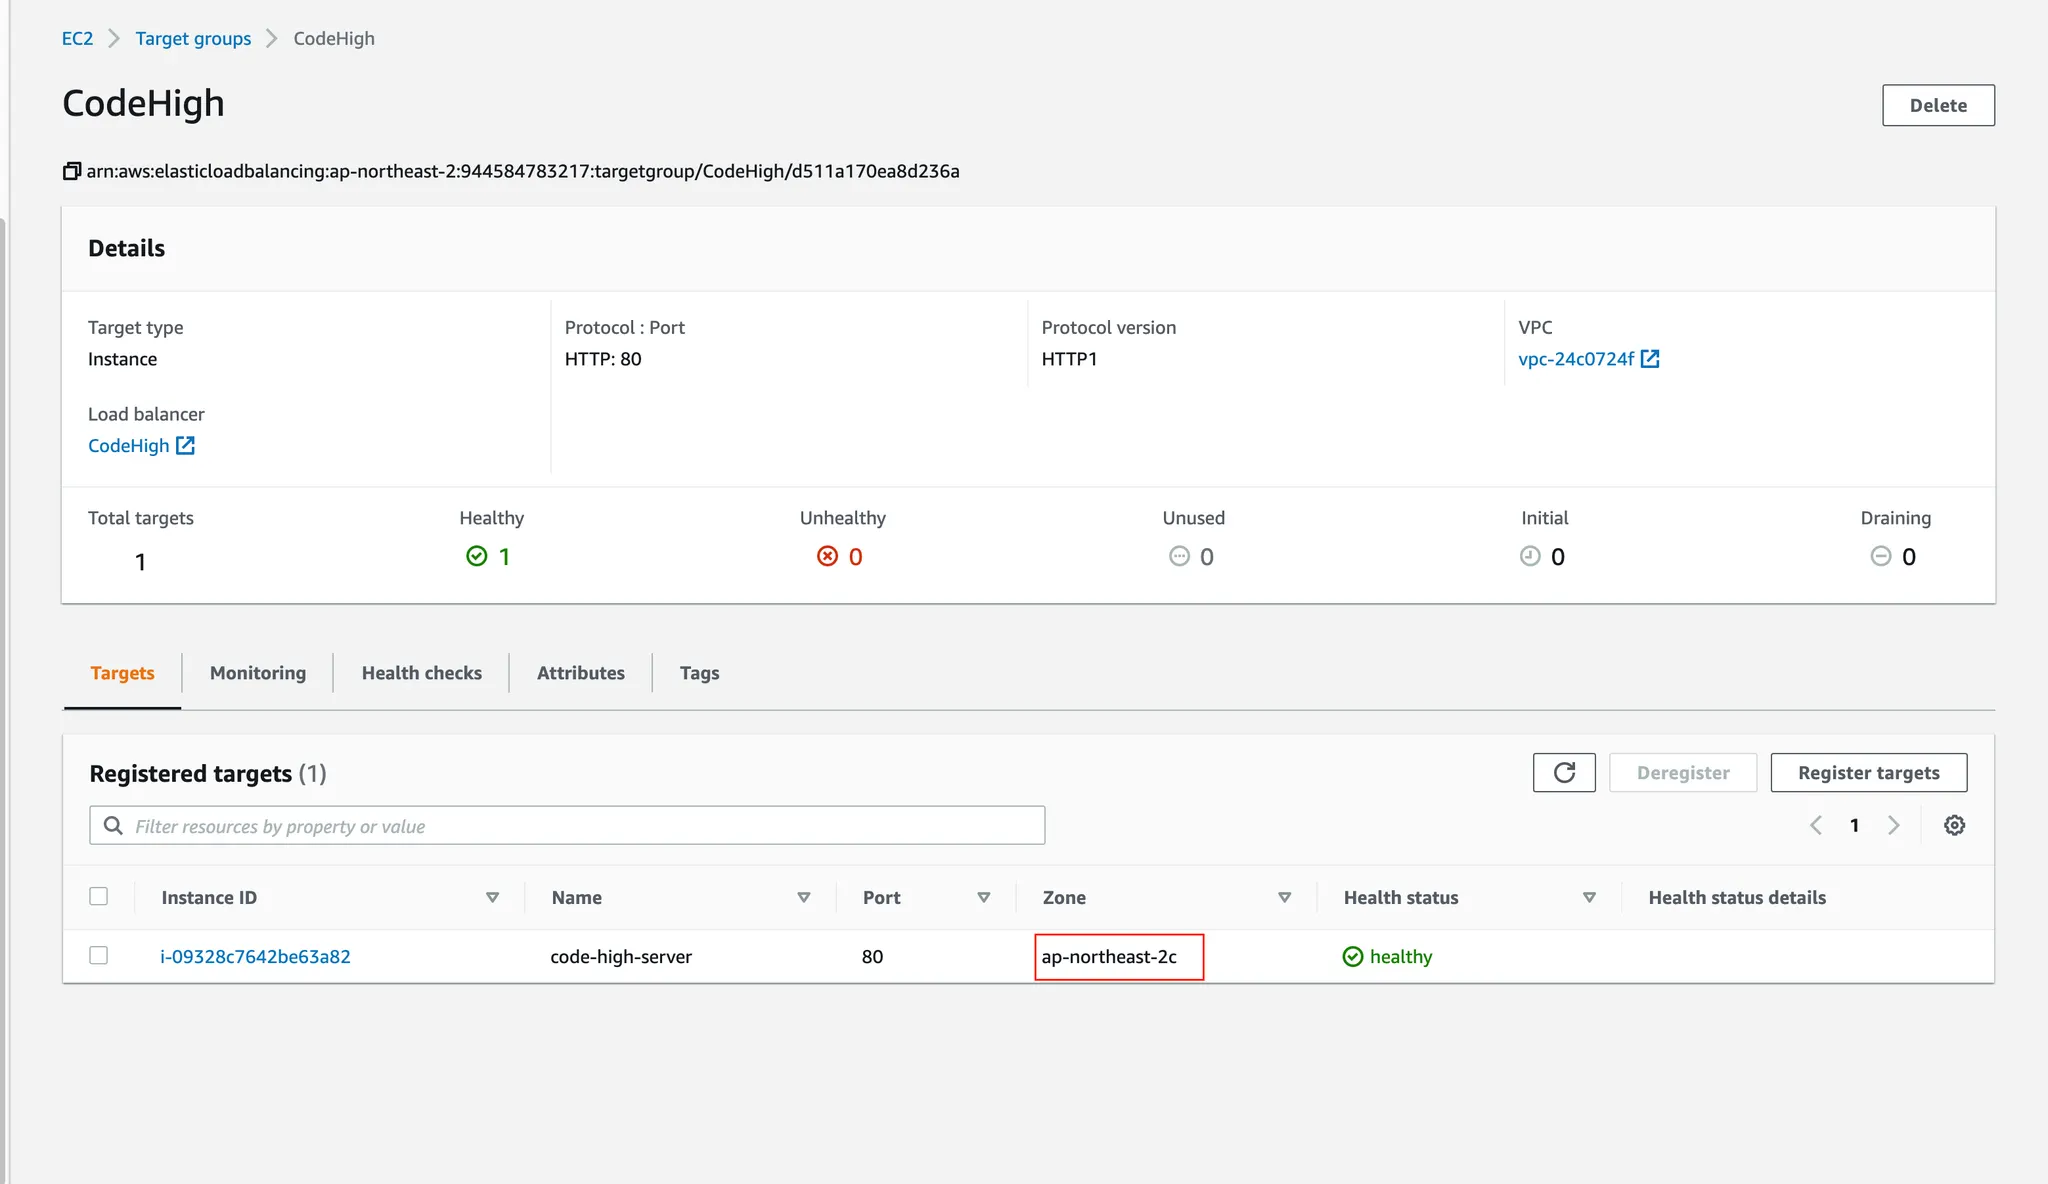The image size is (2048, 1184).
Task: Sort by Port column arrow
Action: pos(983,898)
